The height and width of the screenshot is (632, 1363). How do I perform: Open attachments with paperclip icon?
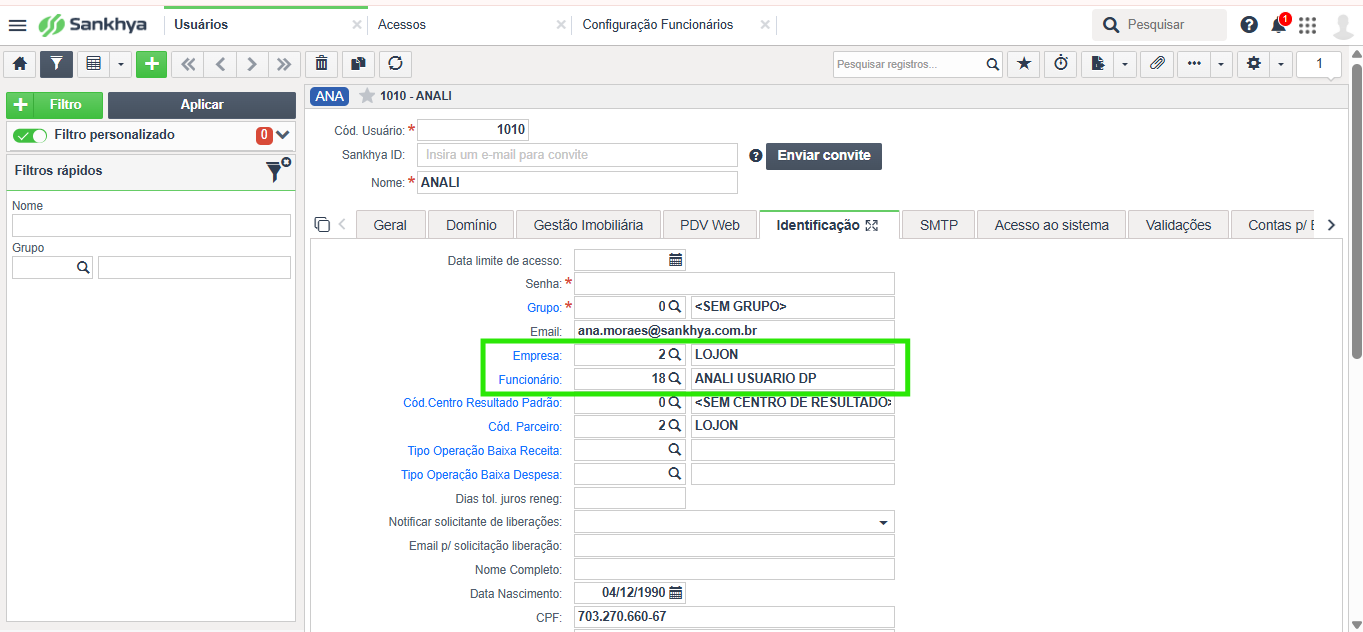[x=1156, y=64]
